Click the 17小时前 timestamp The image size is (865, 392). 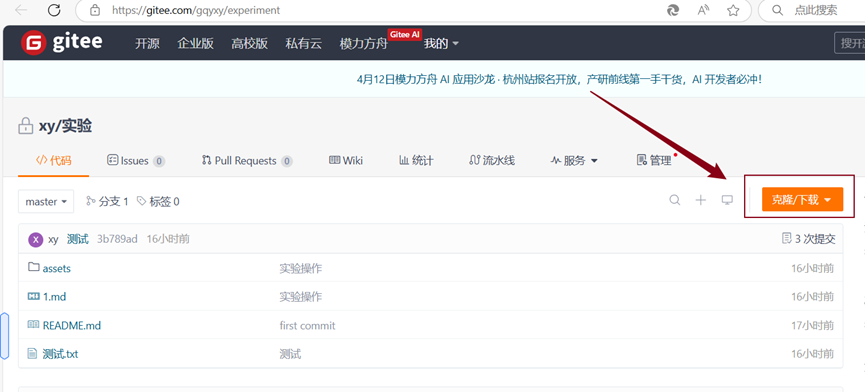point(813,325)
